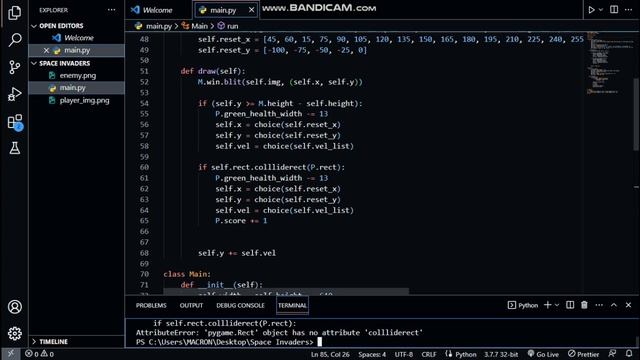Change file encoding UTF-8
640x360 pixels.
404,354
